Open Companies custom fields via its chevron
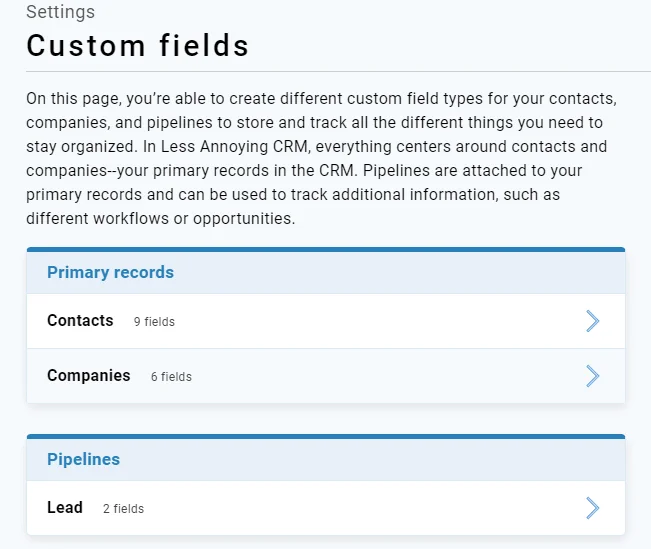This screenshot has height=549, width=651. 592,376
